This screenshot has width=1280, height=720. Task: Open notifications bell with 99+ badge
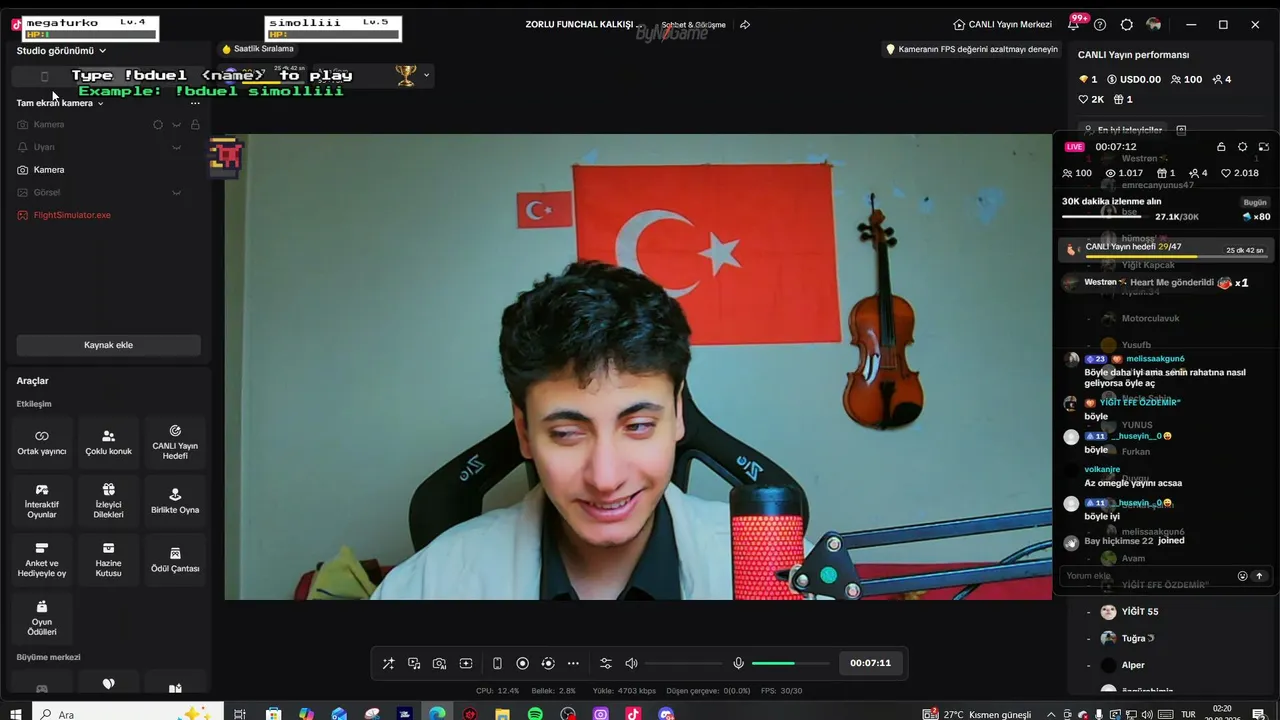click(x=1074, y=25)
